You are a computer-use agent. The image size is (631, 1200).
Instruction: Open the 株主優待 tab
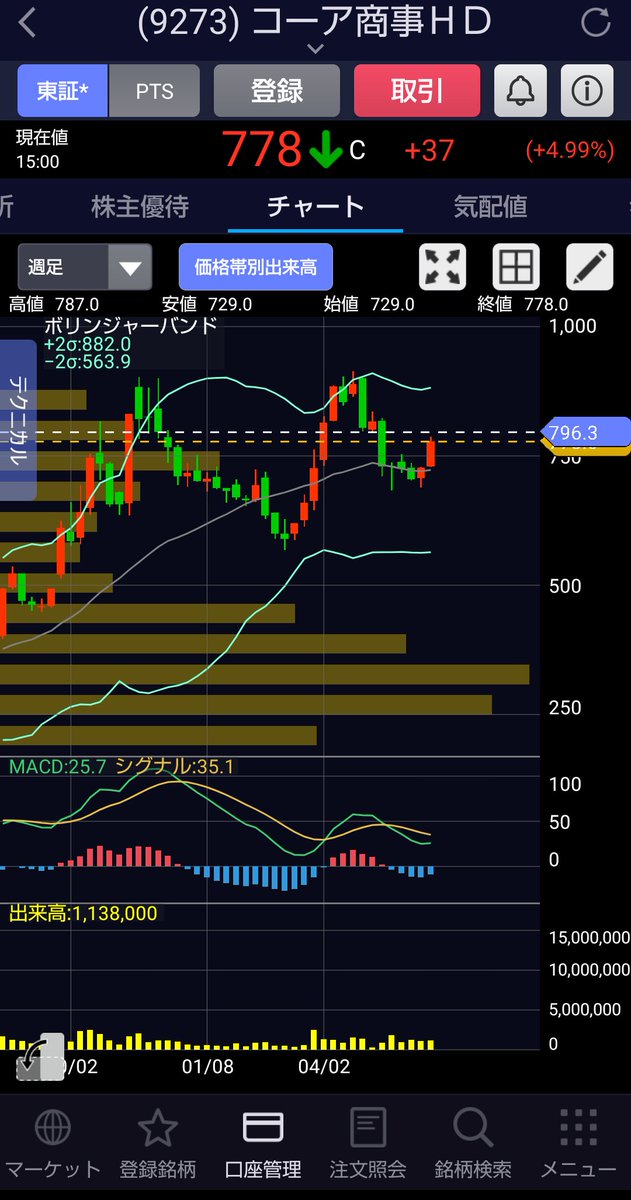(140, 207)
